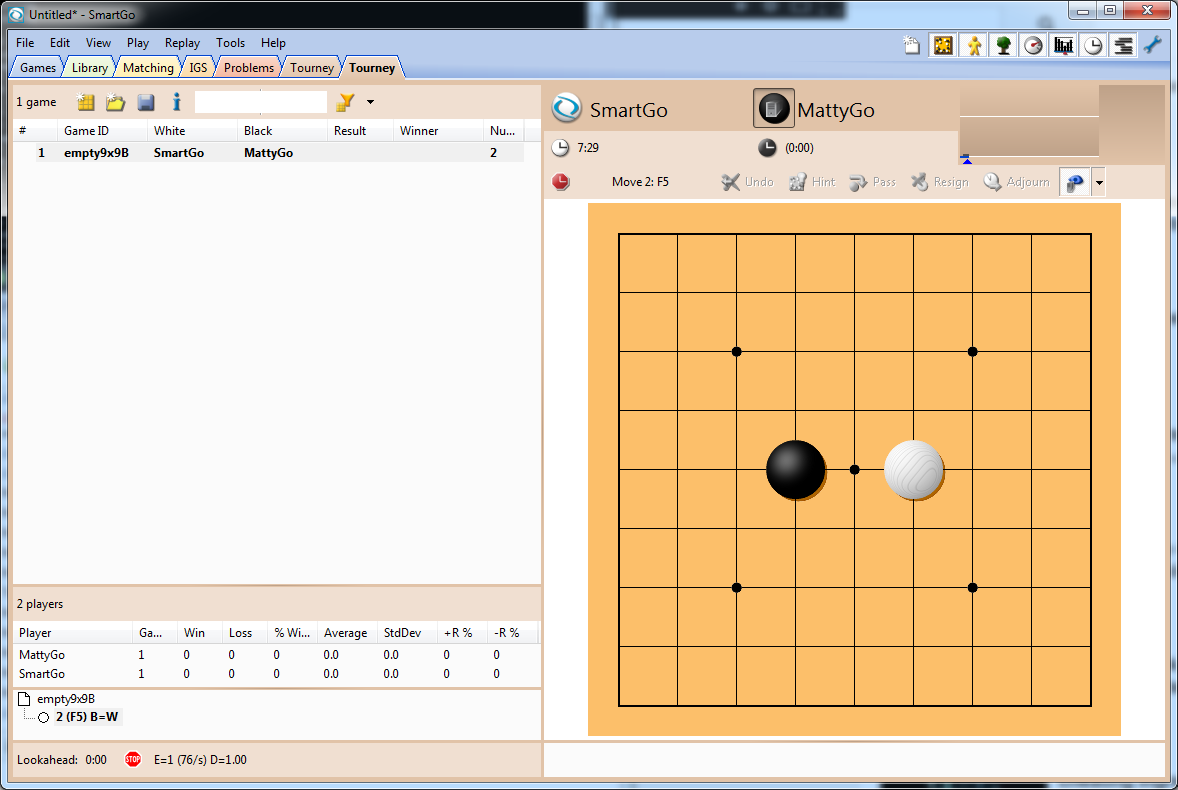Viewport: 1178px width, 790px height.
Task: Click the new folder icon
Action: coord(115,102)
